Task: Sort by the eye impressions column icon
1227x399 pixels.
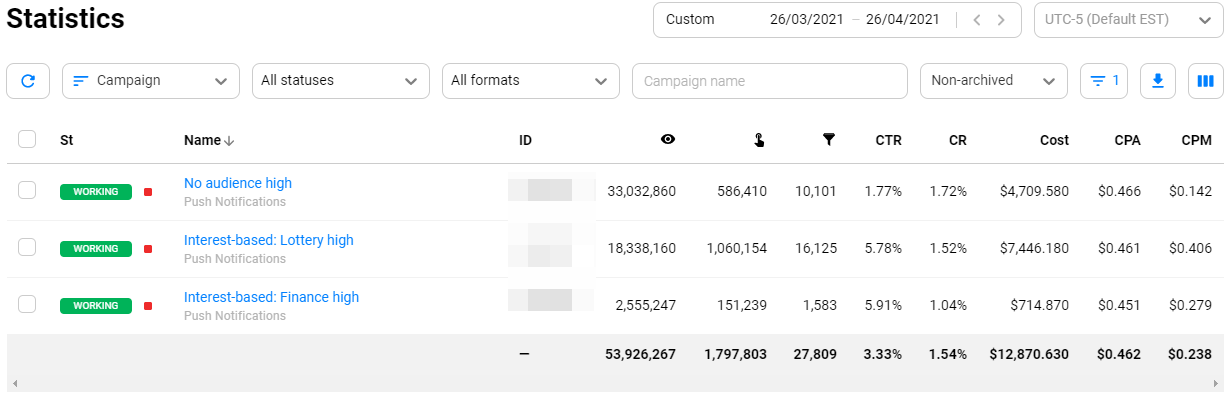Action: pos(668,140)
